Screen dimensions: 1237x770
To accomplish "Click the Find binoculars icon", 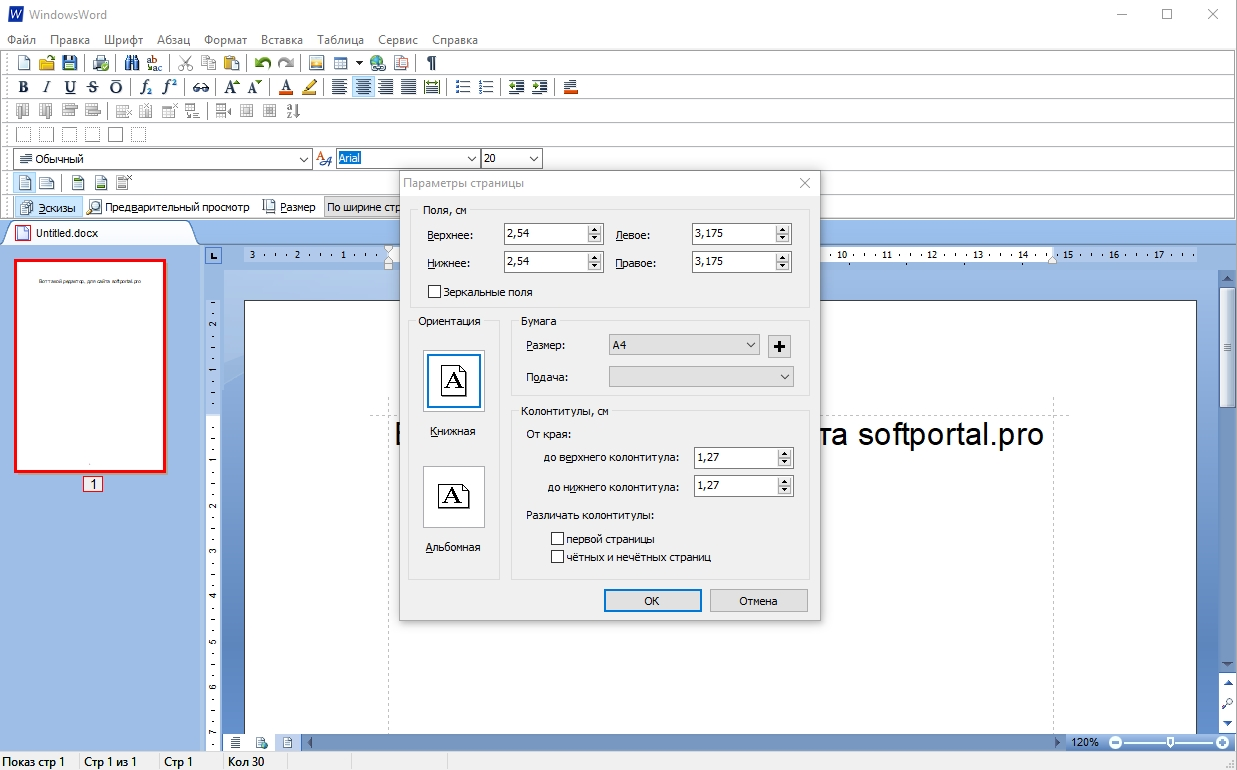I will (x=132, y=63).
